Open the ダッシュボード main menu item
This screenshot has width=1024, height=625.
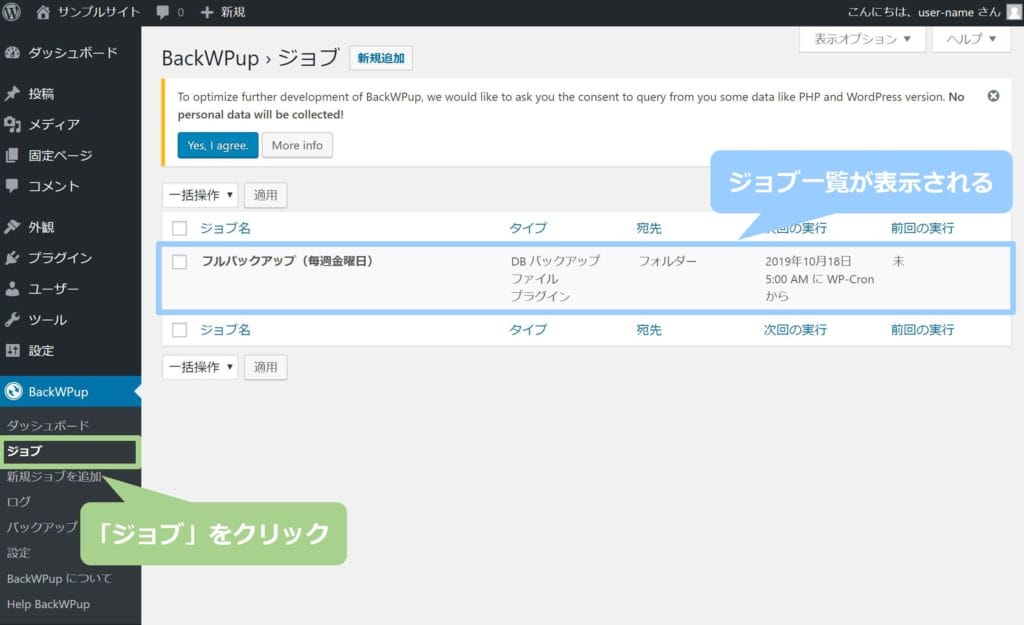click(x=72, y=53)
